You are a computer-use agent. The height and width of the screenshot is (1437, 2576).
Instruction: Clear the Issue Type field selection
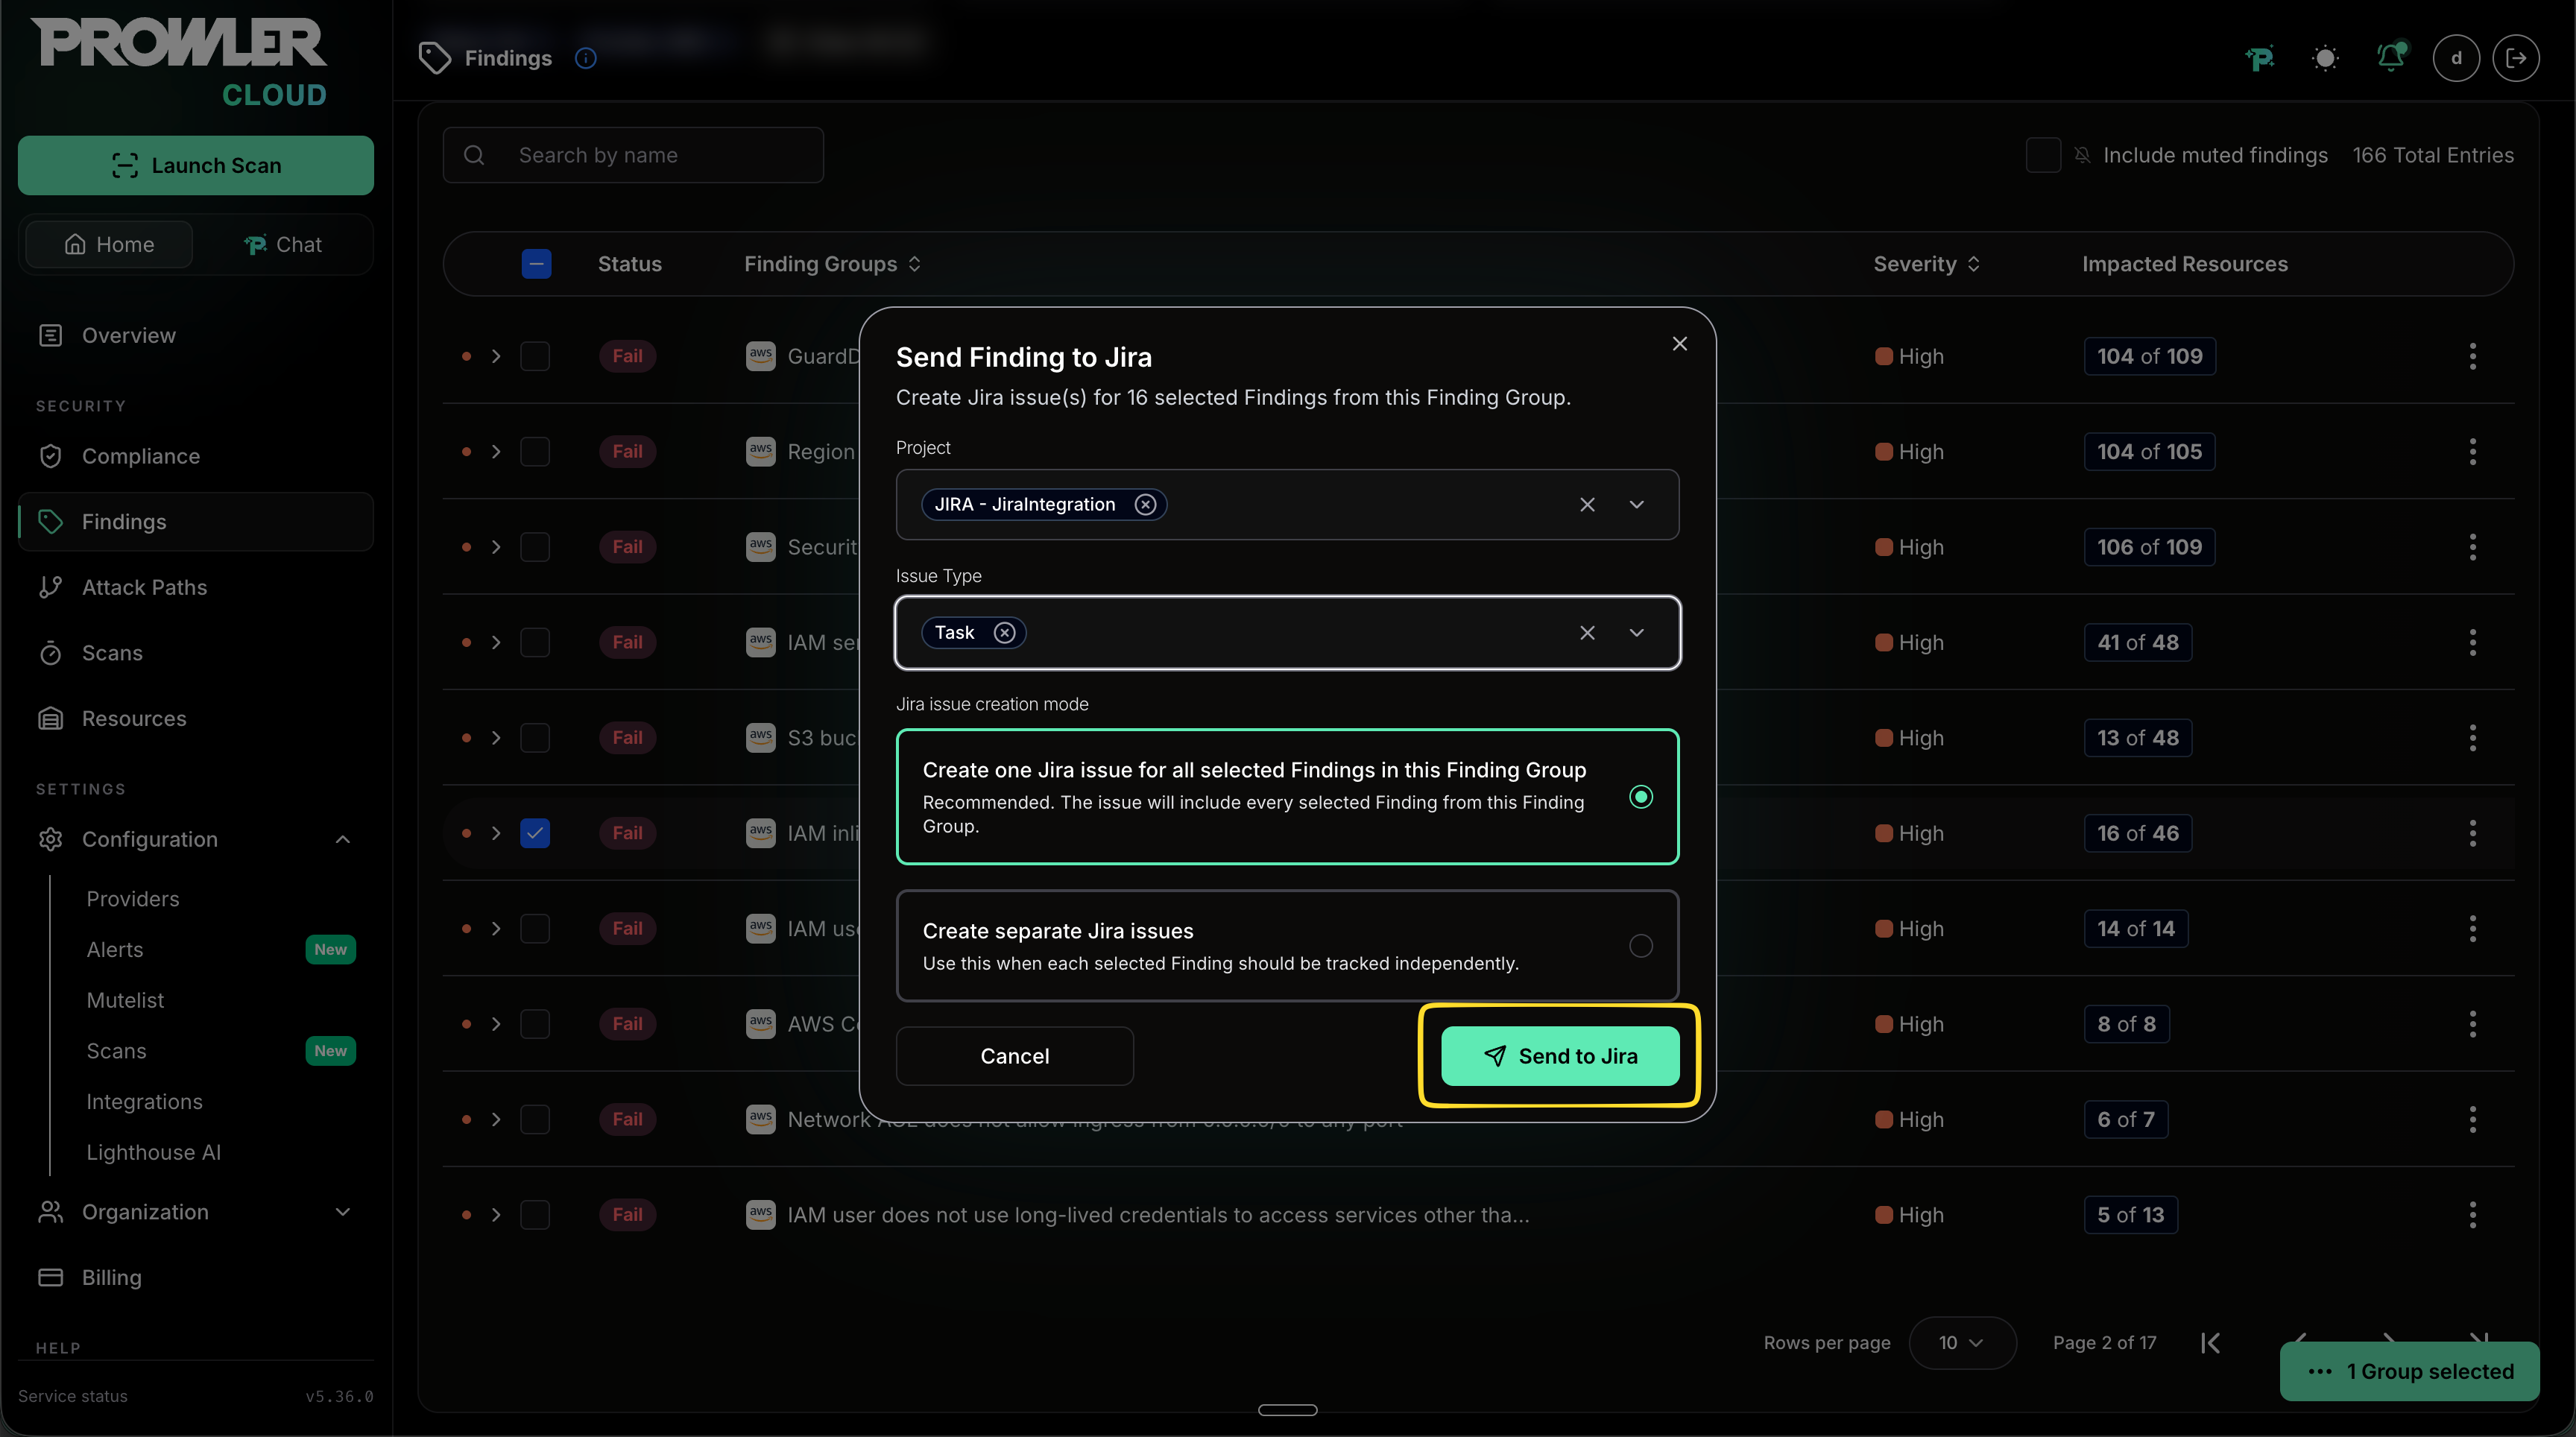click(x=1587, y=633)
